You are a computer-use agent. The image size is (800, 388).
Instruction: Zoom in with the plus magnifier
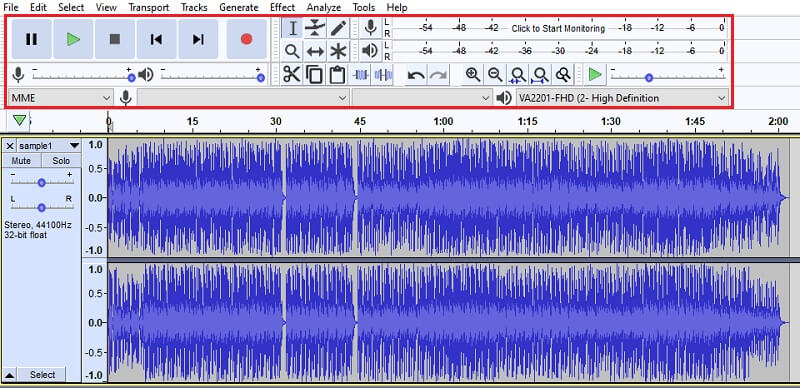[473, 75]
